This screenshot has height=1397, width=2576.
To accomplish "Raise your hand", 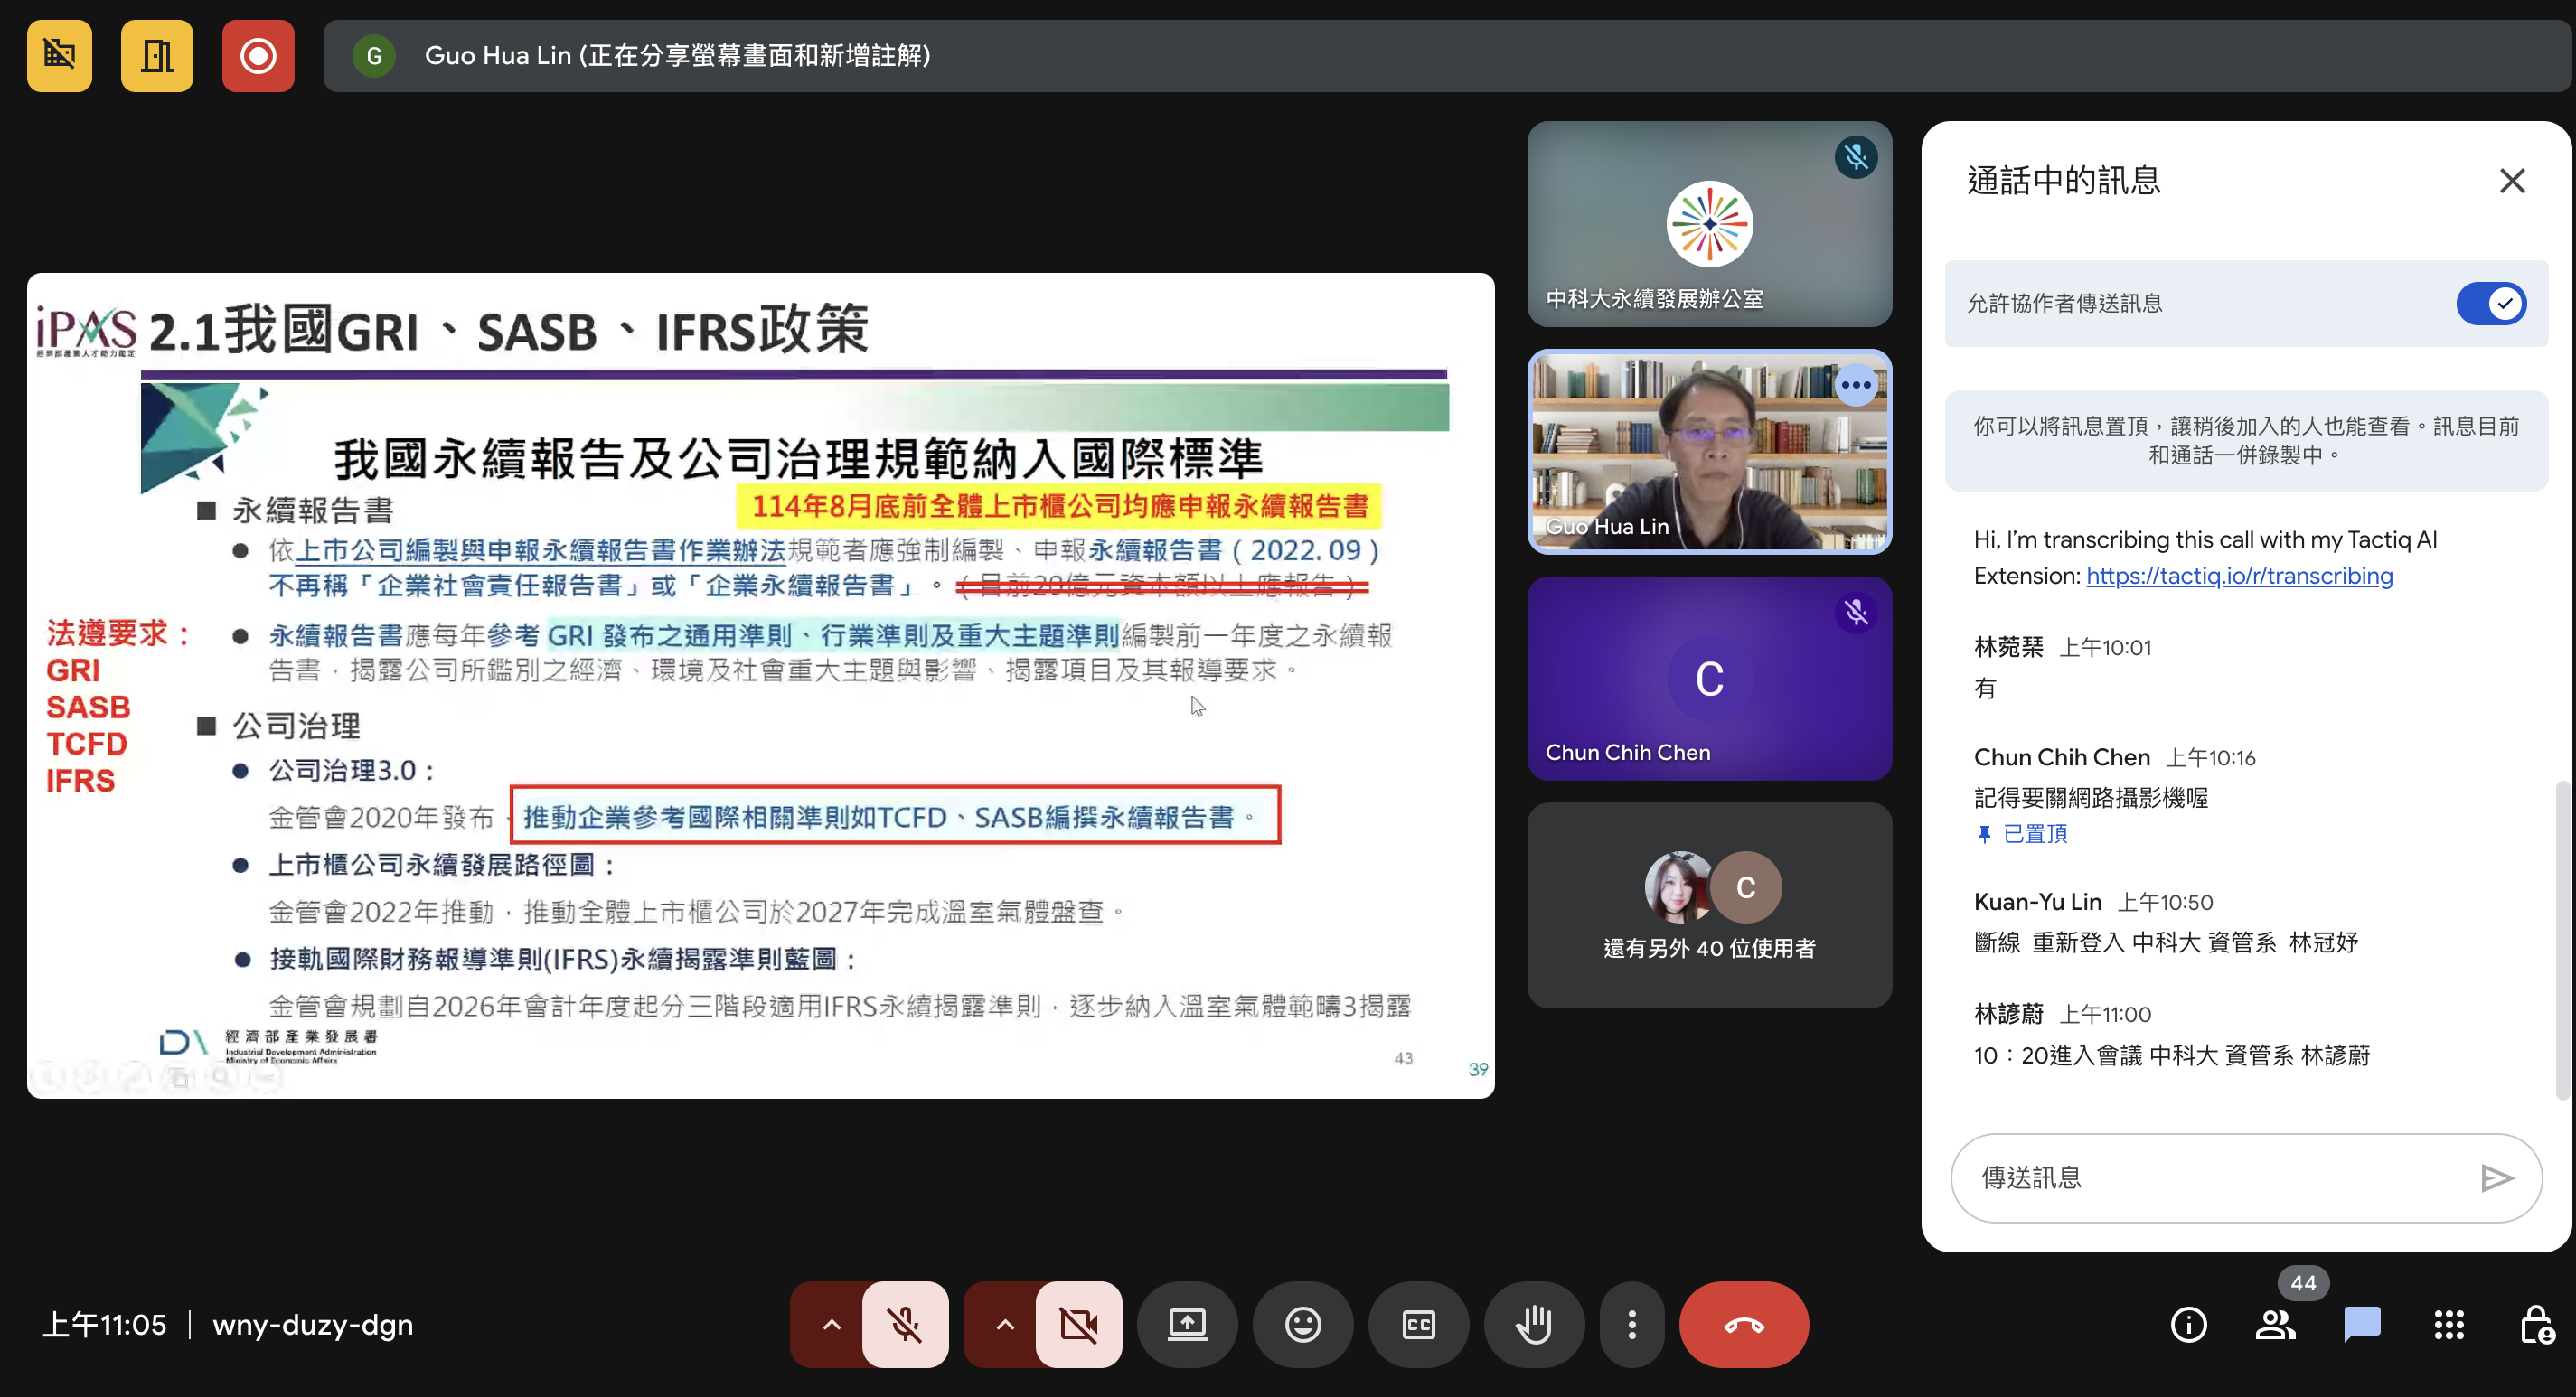I will 1533,1325.
